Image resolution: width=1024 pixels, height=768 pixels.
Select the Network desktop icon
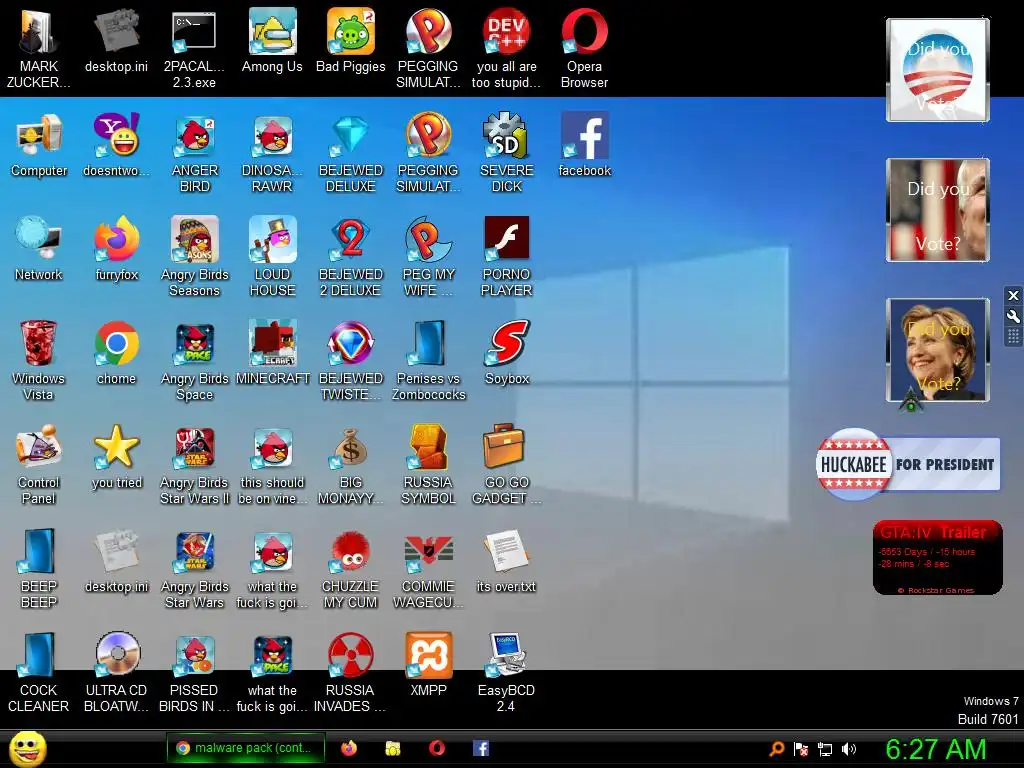click(x=39, y=249)
